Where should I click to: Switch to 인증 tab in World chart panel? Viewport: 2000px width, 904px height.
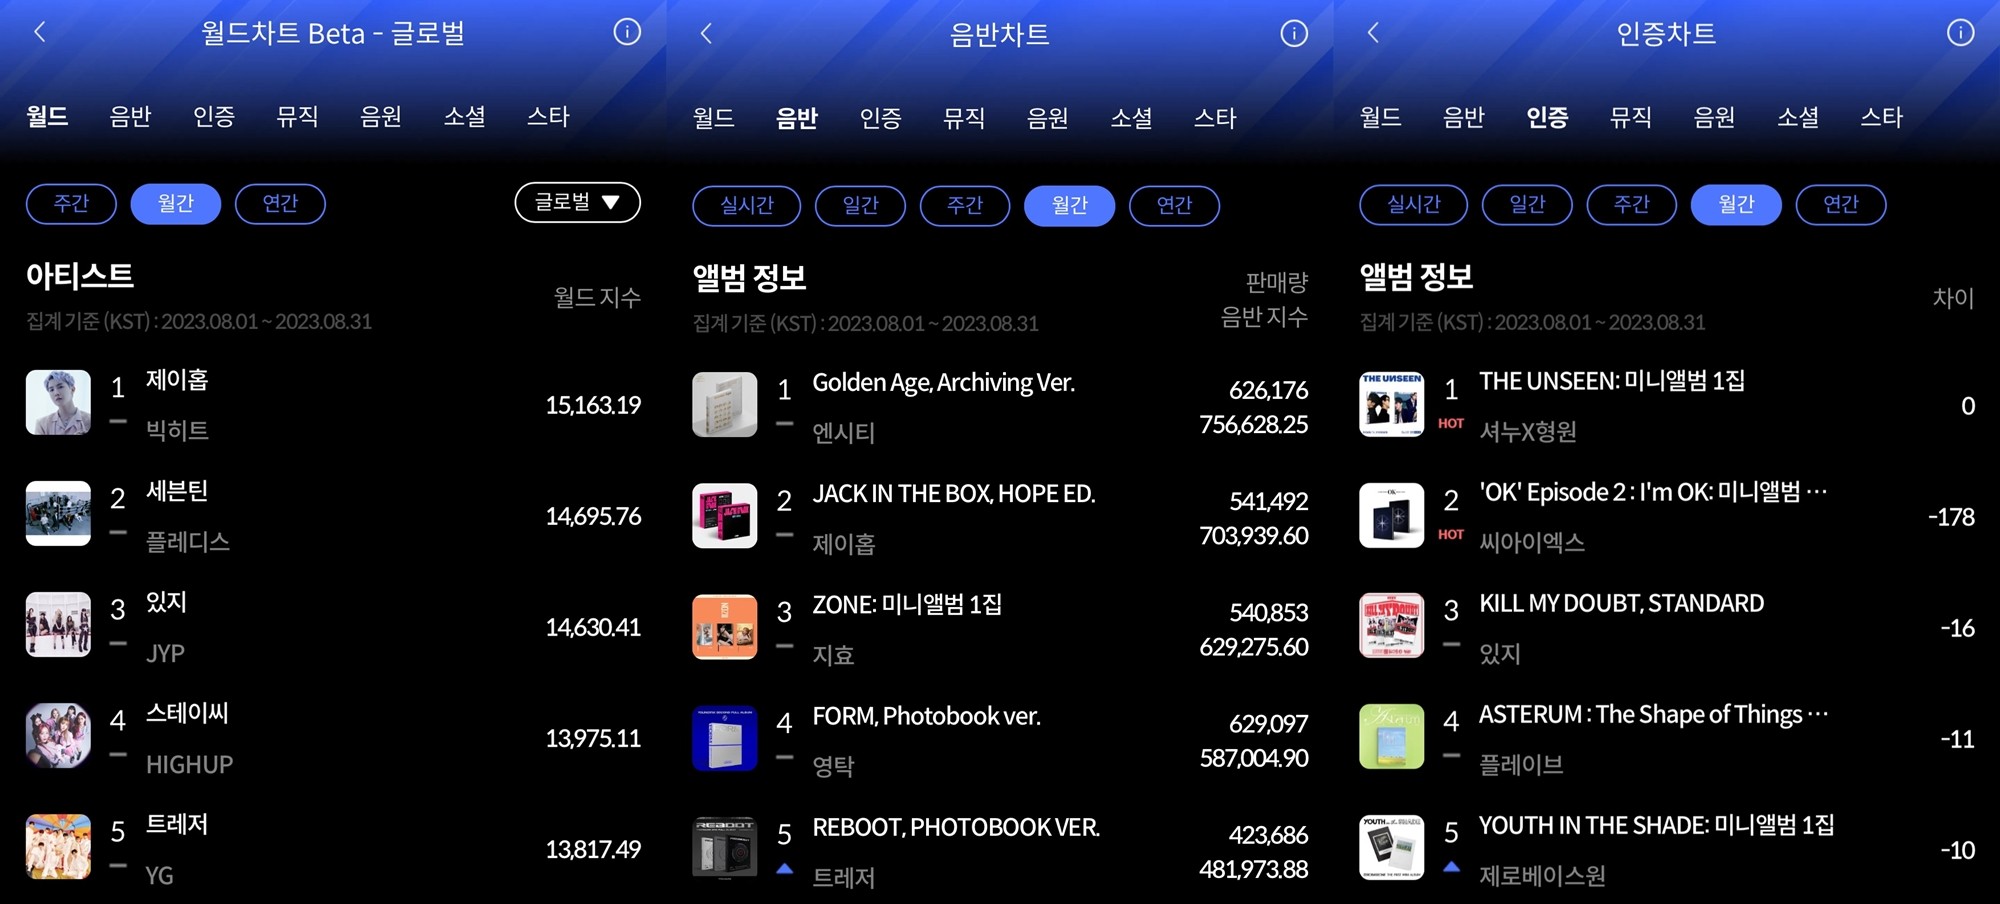[x=214, y=117]
